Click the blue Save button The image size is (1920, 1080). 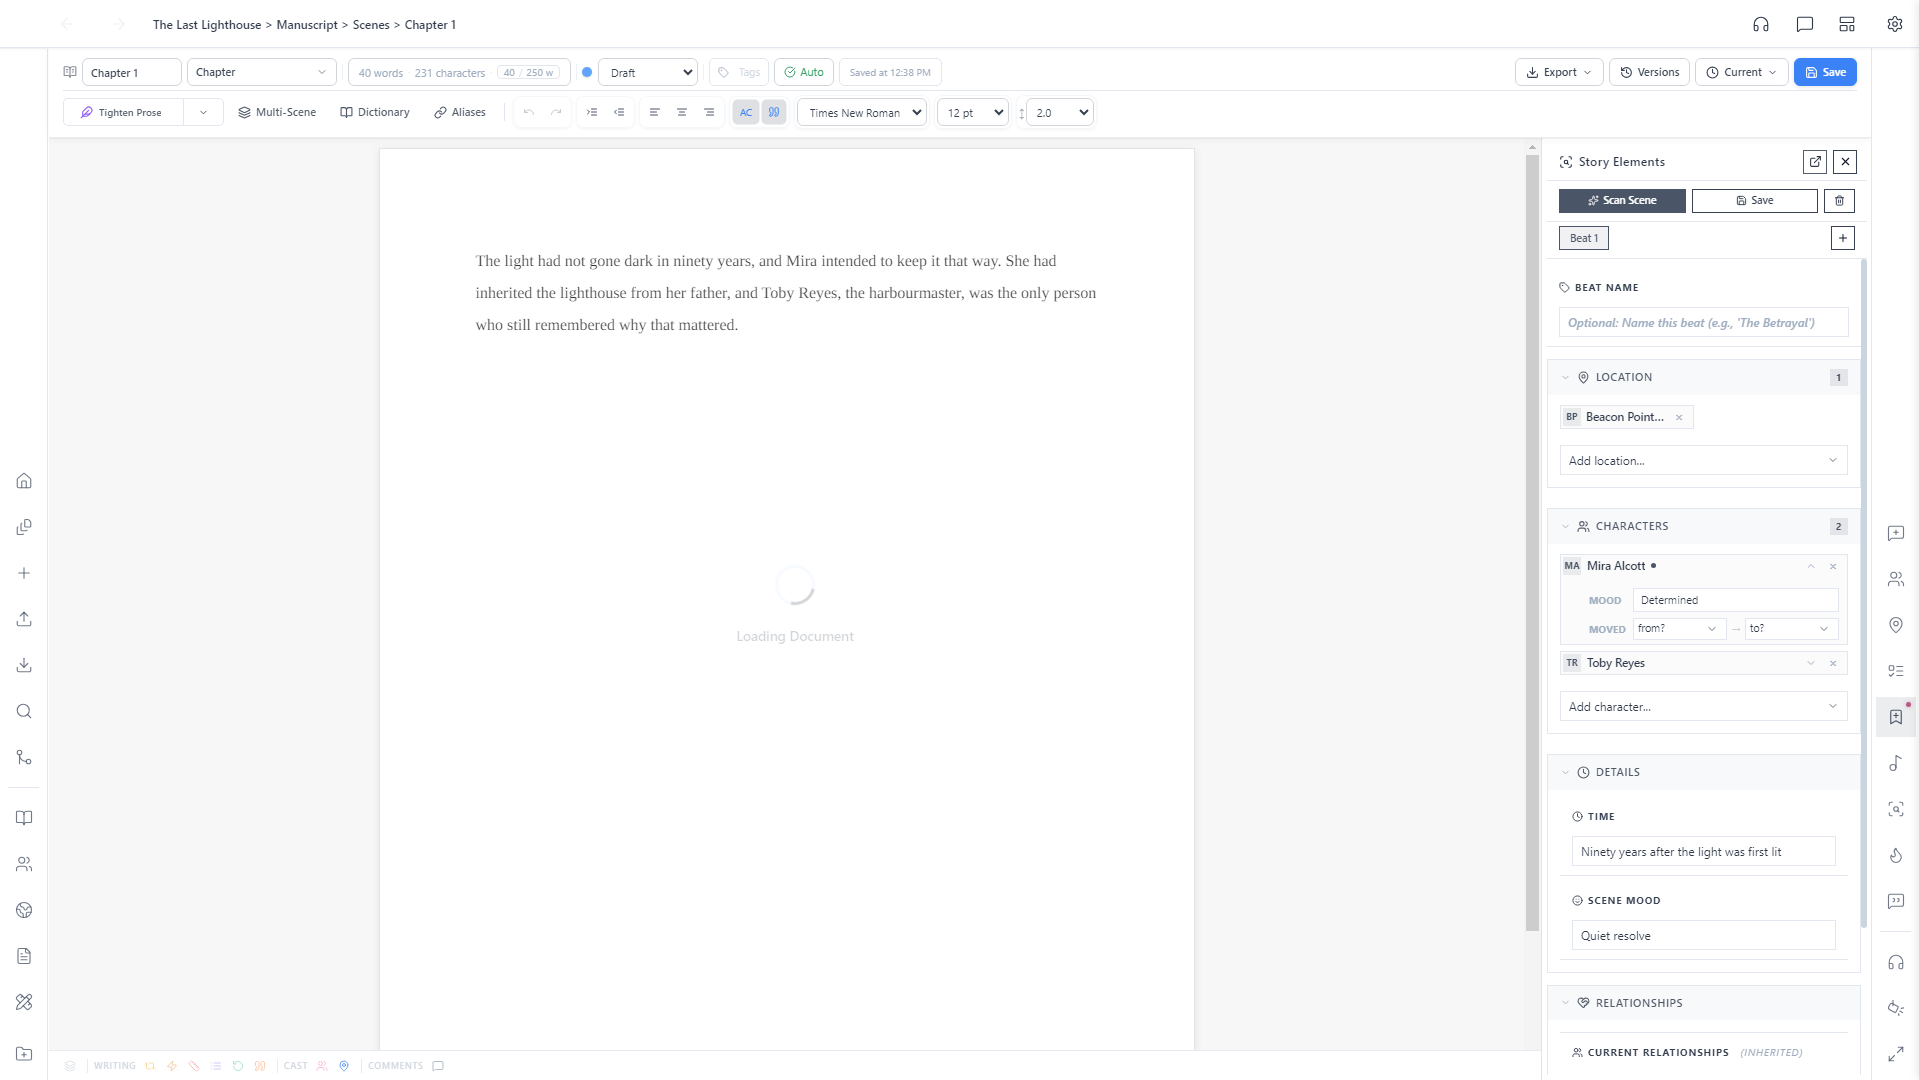click(x=1825, y=72)
